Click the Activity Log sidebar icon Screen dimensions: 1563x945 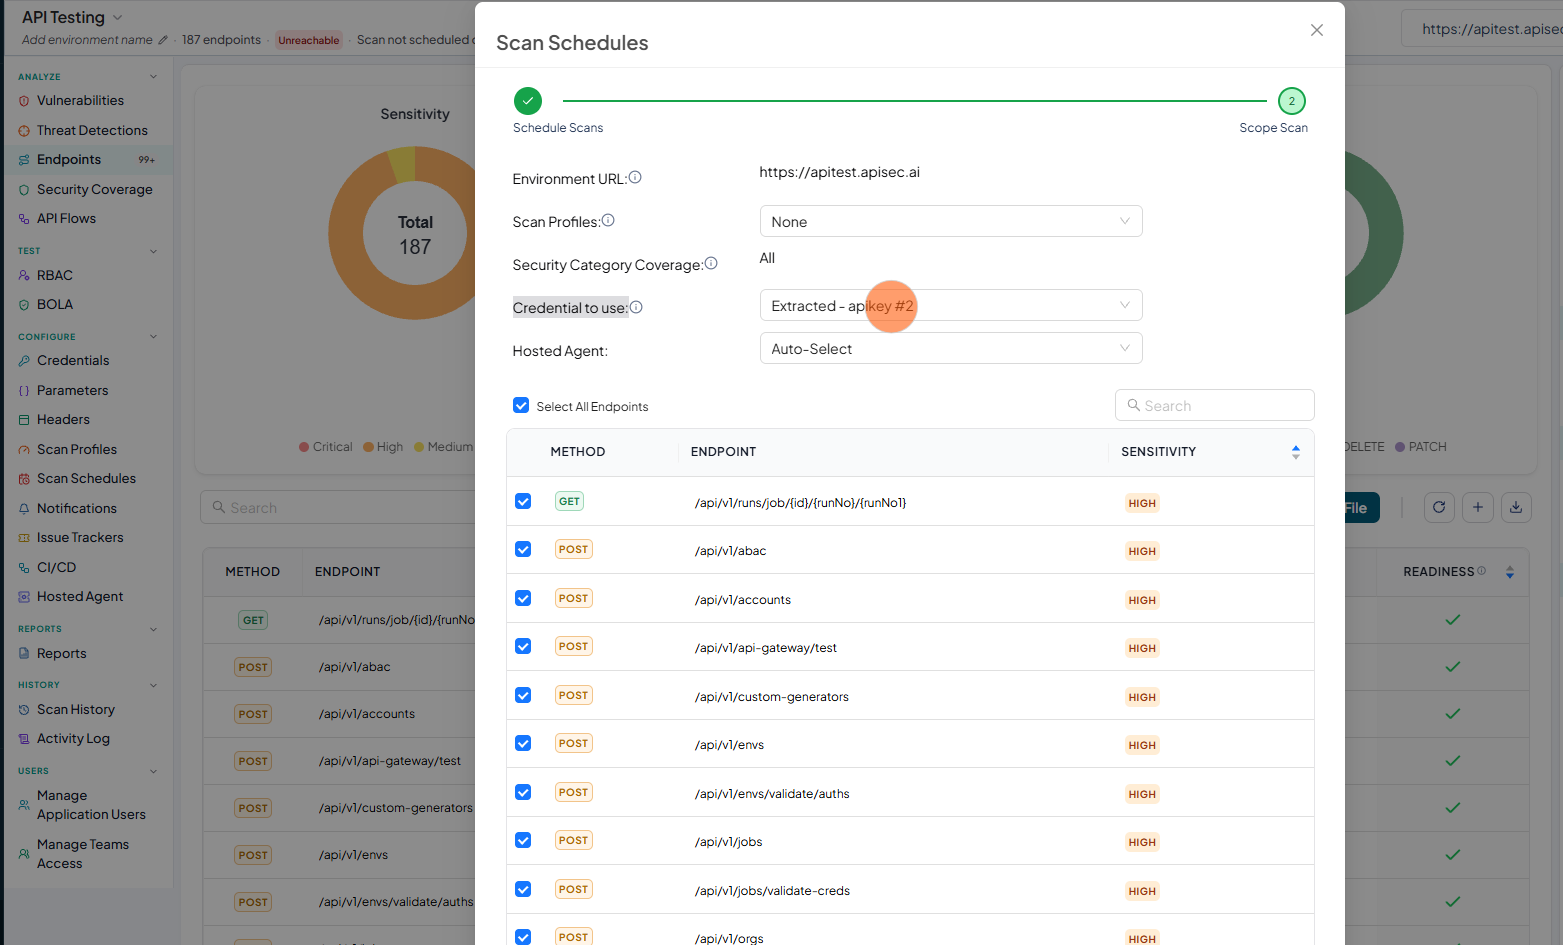point(24,739)
